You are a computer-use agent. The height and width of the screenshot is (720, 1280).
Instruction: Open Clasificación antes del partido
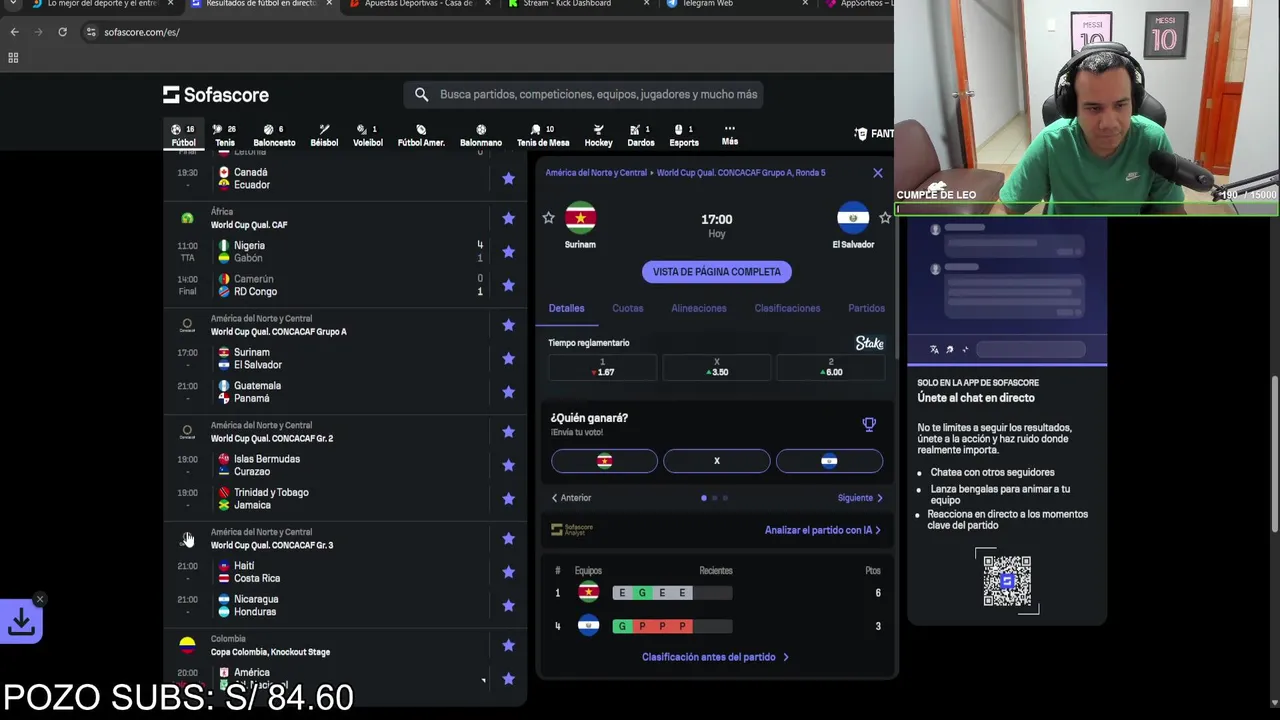715,657
